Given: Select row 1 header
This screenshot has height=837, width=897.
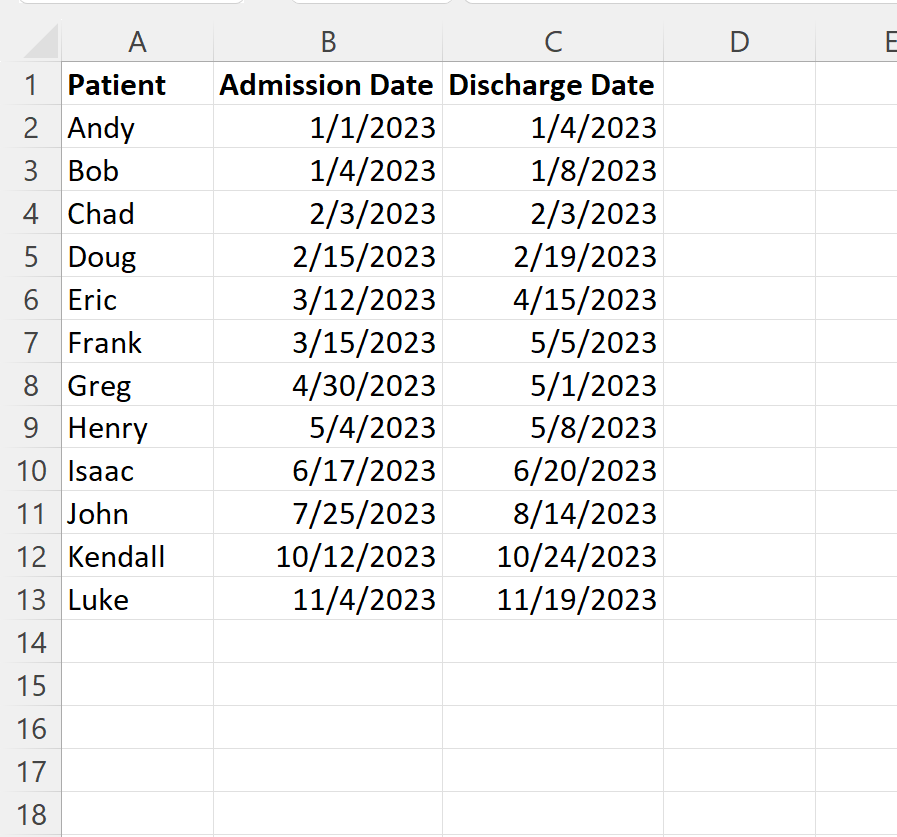Looking at the screenshot, I should (31, 84).
